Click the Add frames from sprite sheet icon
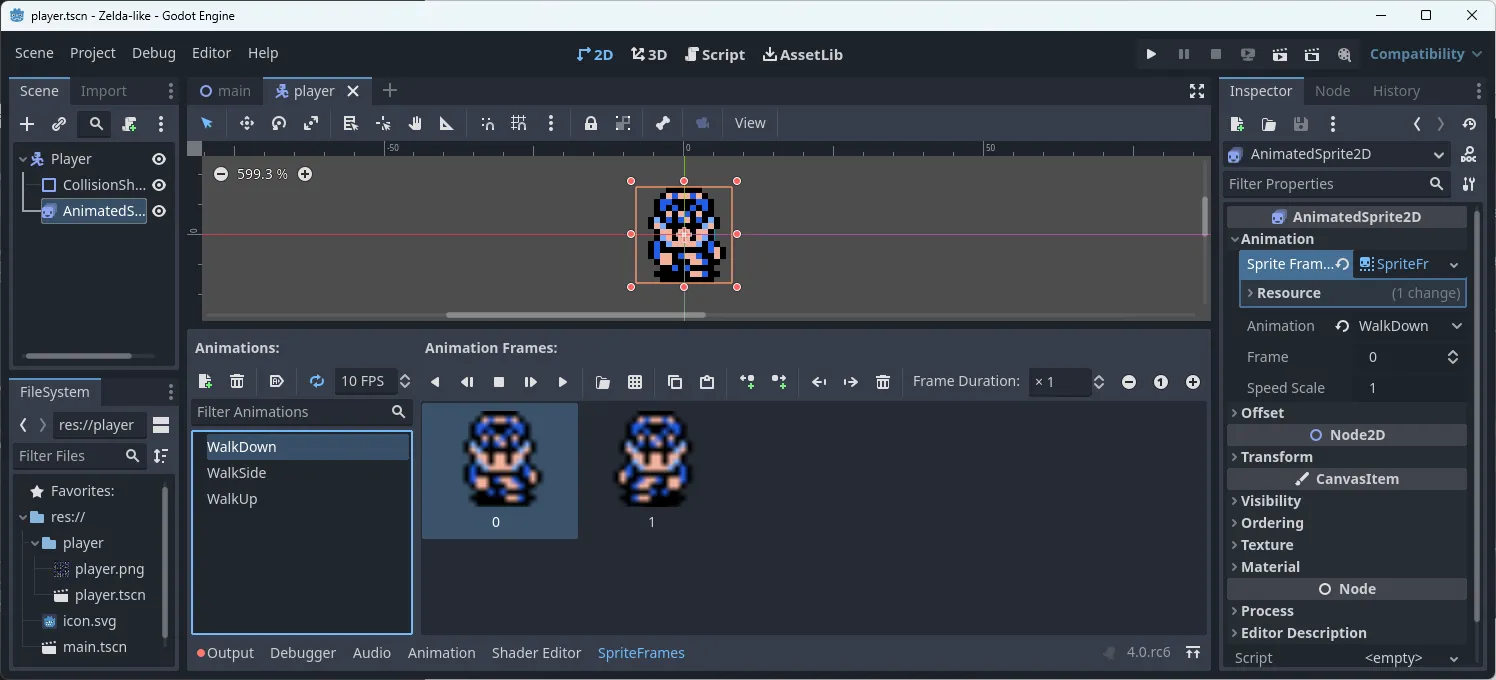Screen dimensions: 1496x680 (635, 381)
